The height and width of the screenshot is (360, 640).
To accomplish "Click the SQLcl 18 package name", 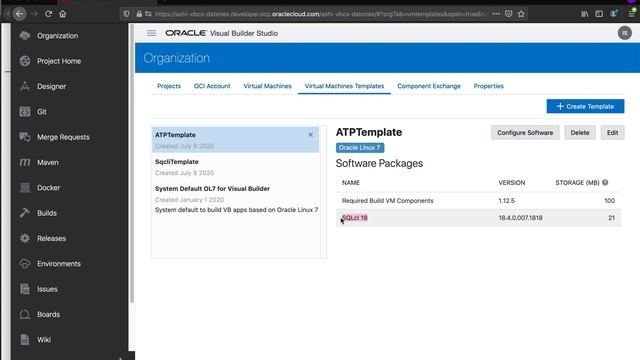I will (x=355, y=218).
